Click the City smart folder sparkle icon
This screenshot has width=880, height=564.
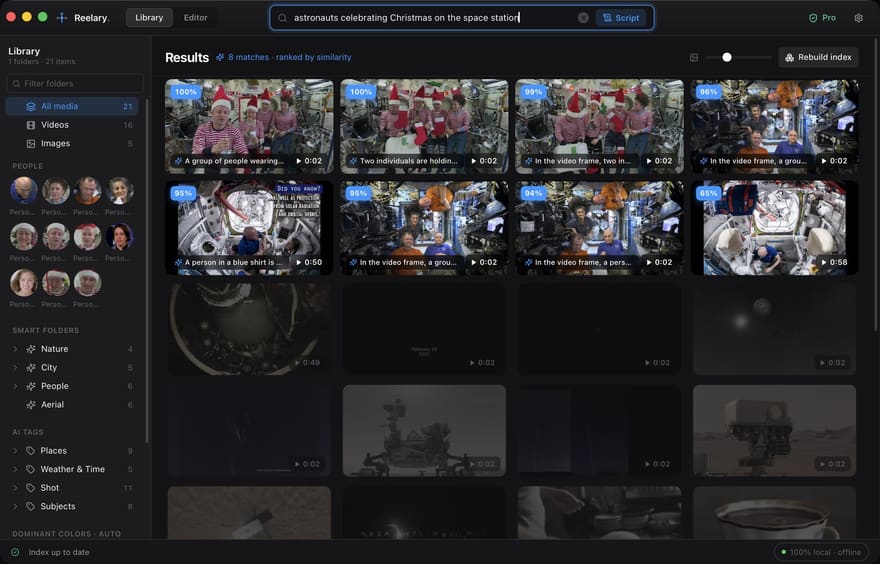tap(31, 368)
